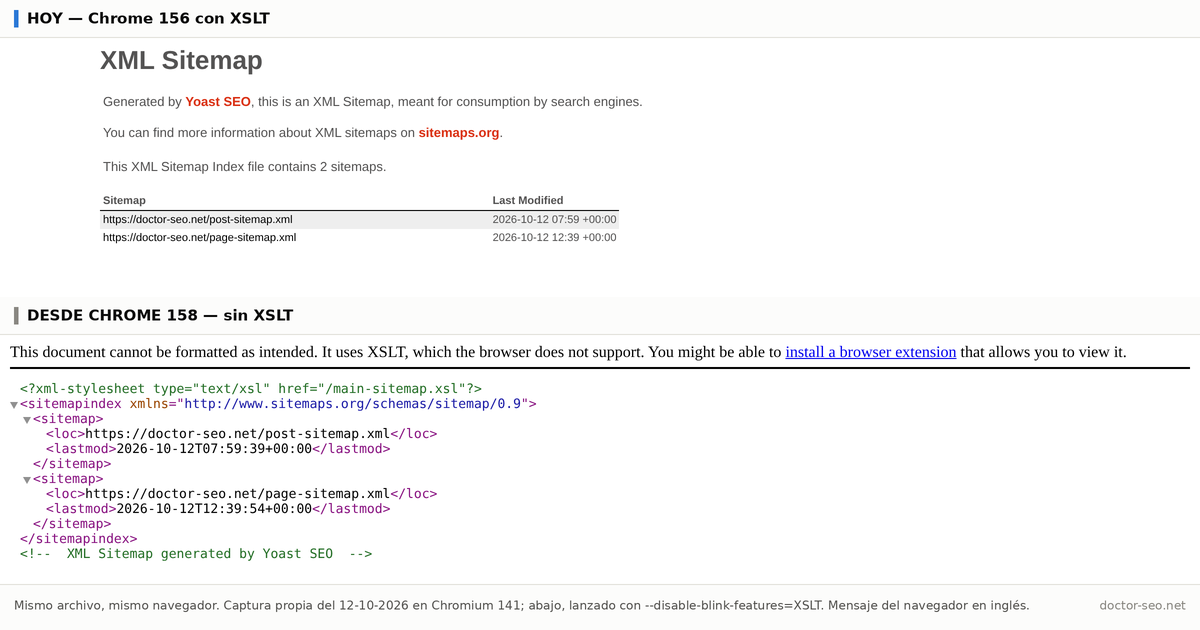Select the date 2026-10-12 12:39 +00:00

pyautogui.click(x=554, y=238)
